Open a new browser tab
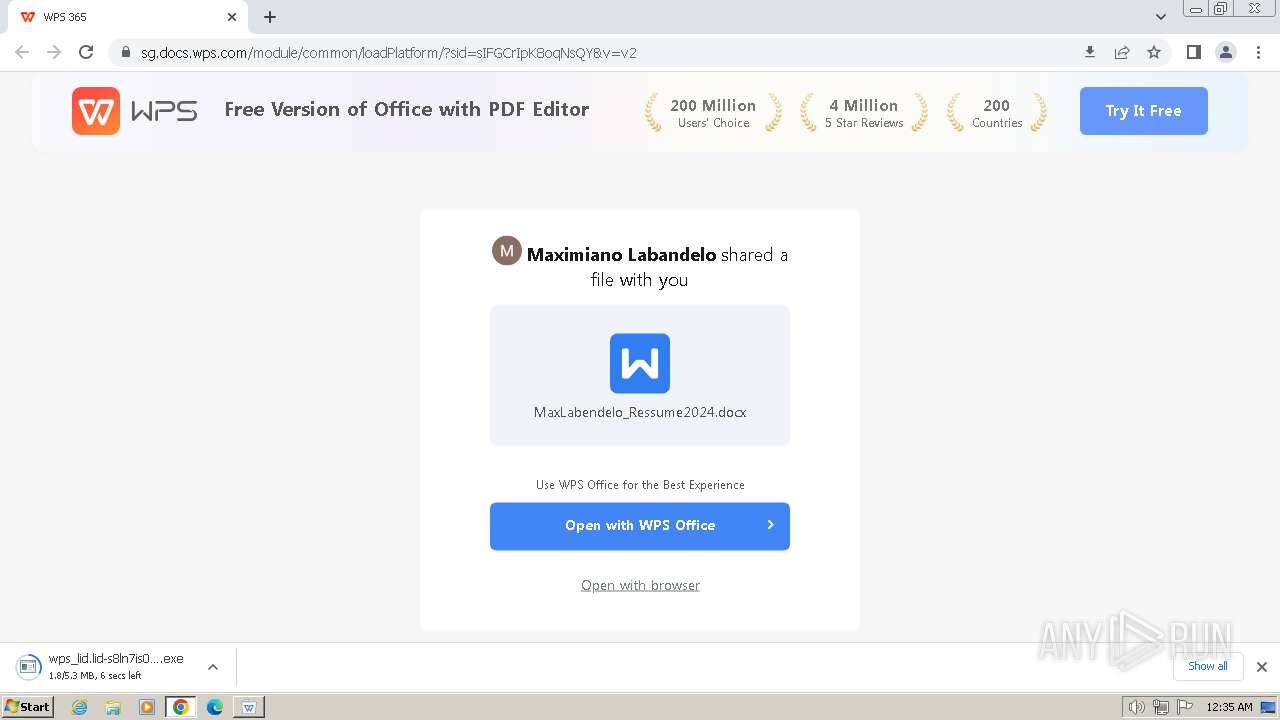 pyautogui.click(x=270, y=17)
